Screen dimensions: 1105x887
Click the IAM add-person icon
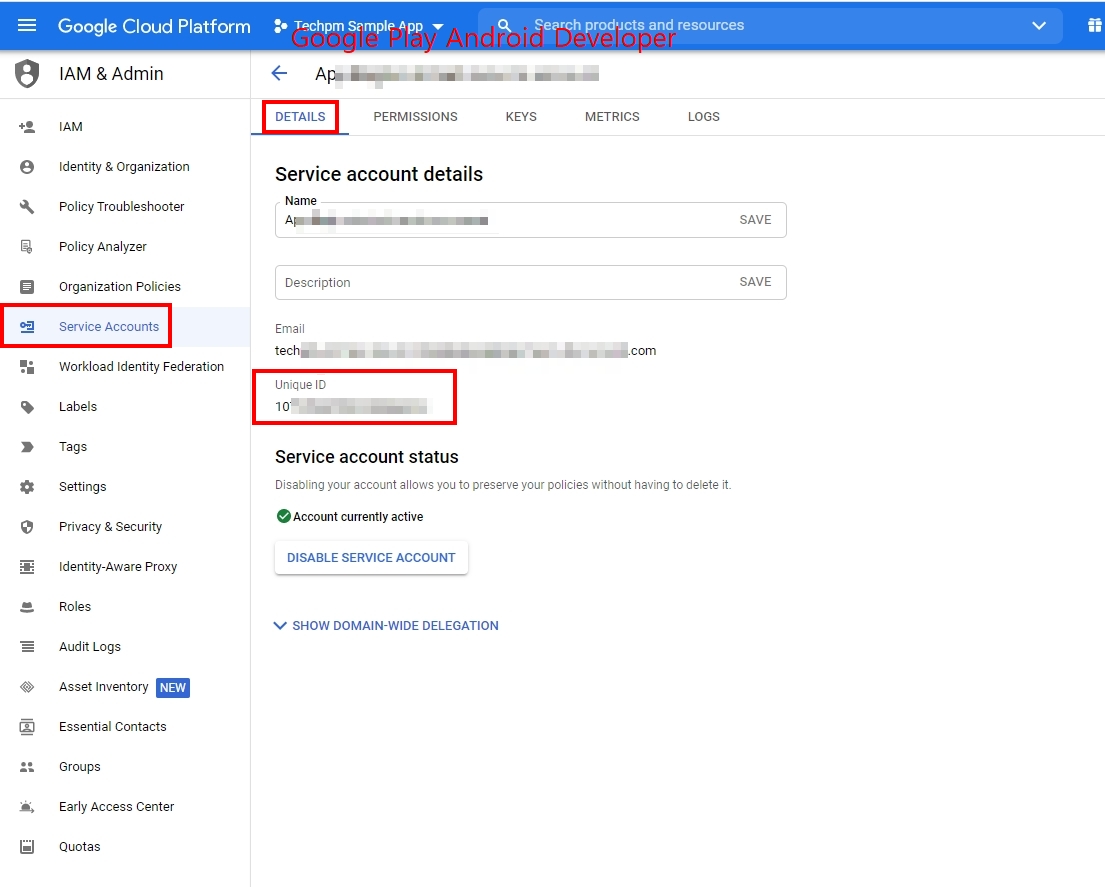pos(27,127)
